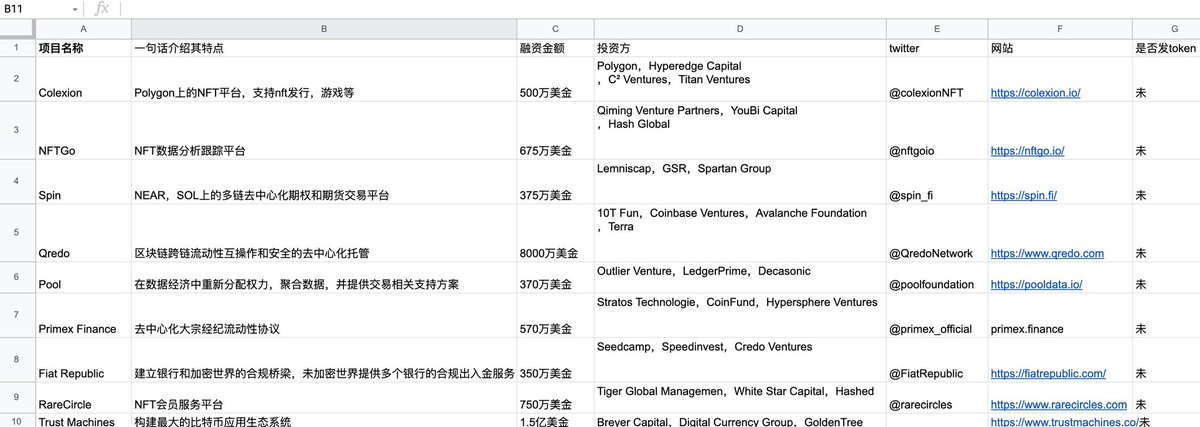This screenshot has width=1200, height=427.
Task: Select the Seedcamp, Speedinvest investors cell
Action: tap(739, 359)
